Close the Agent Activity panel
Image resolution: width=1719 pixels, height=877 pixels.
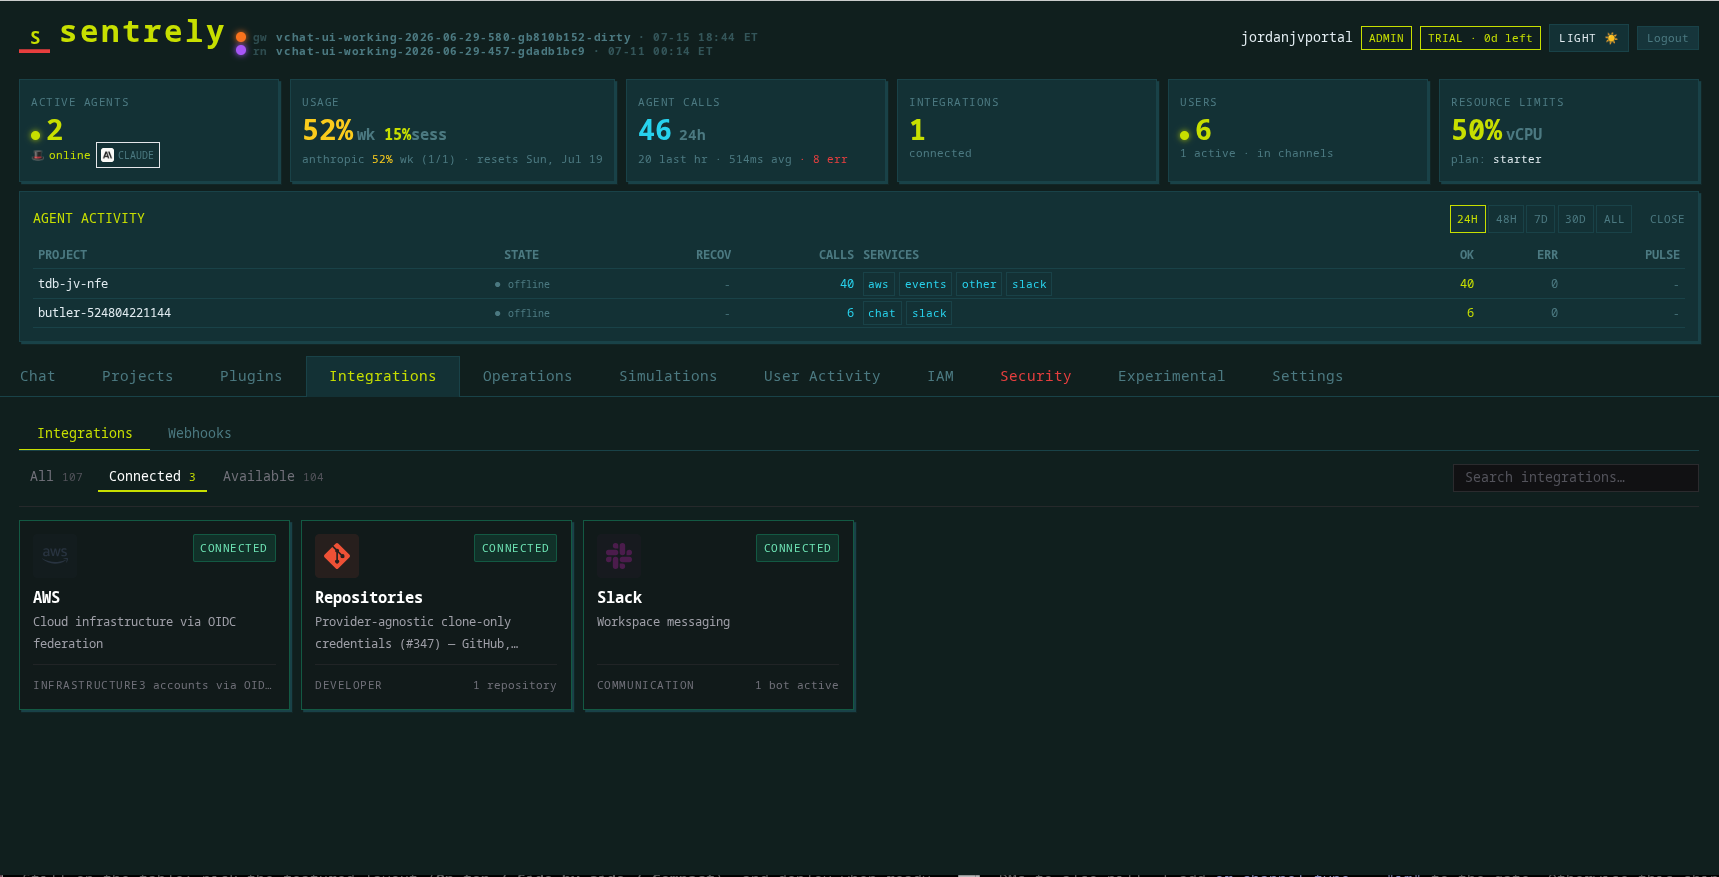click(x=1666, y=219)
